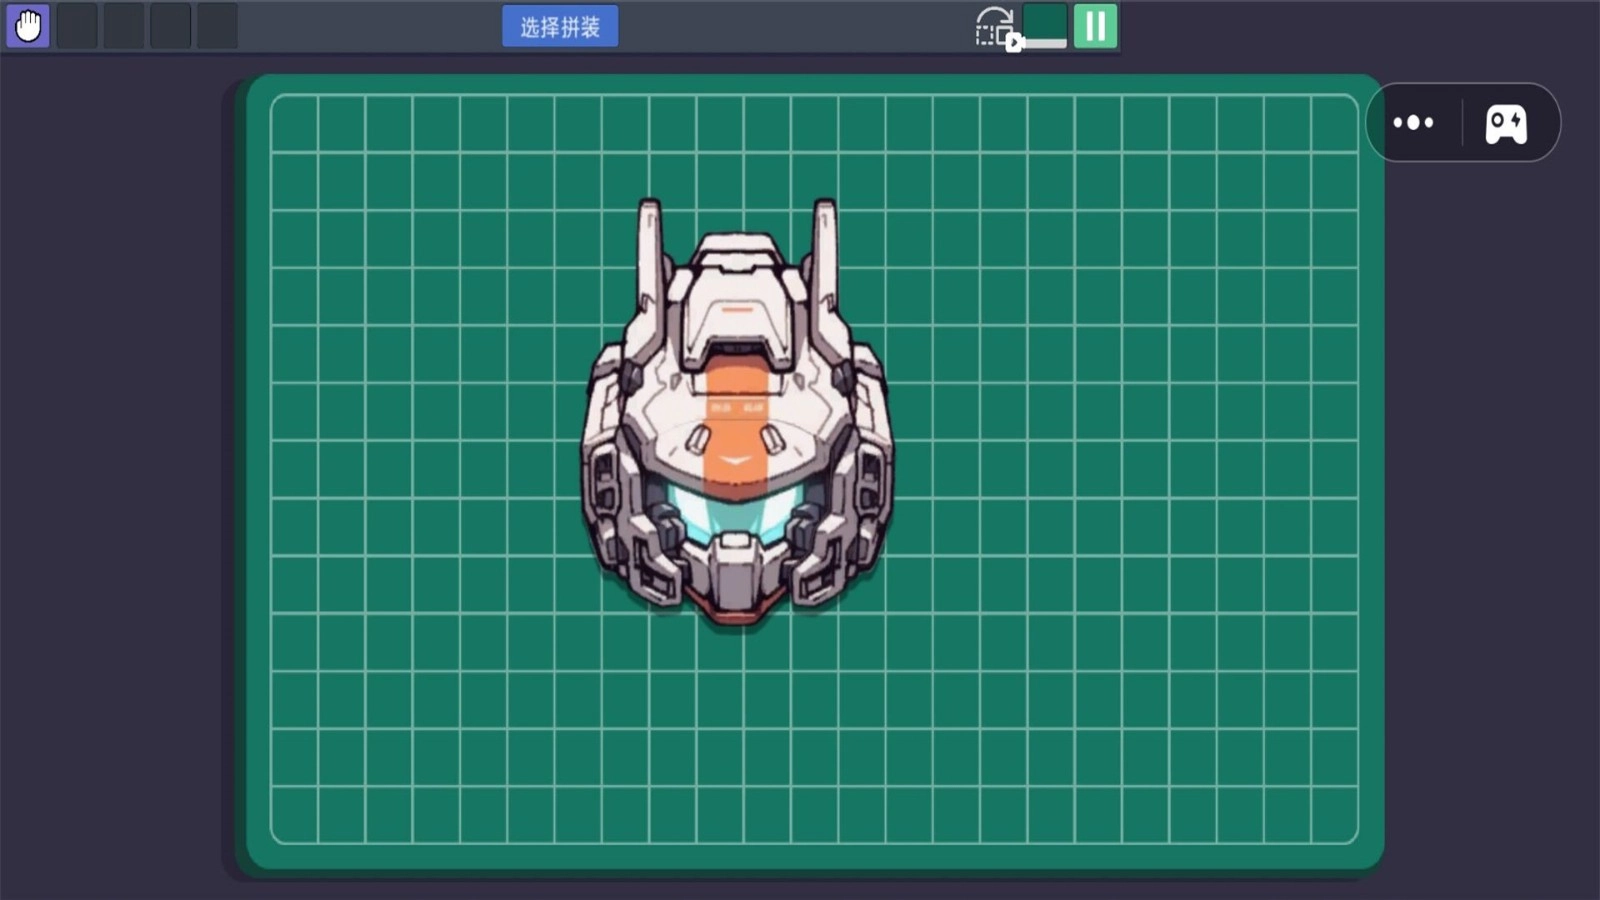
Task: Click the robot's right side ear armor
Action: click(x=868, y=480)
